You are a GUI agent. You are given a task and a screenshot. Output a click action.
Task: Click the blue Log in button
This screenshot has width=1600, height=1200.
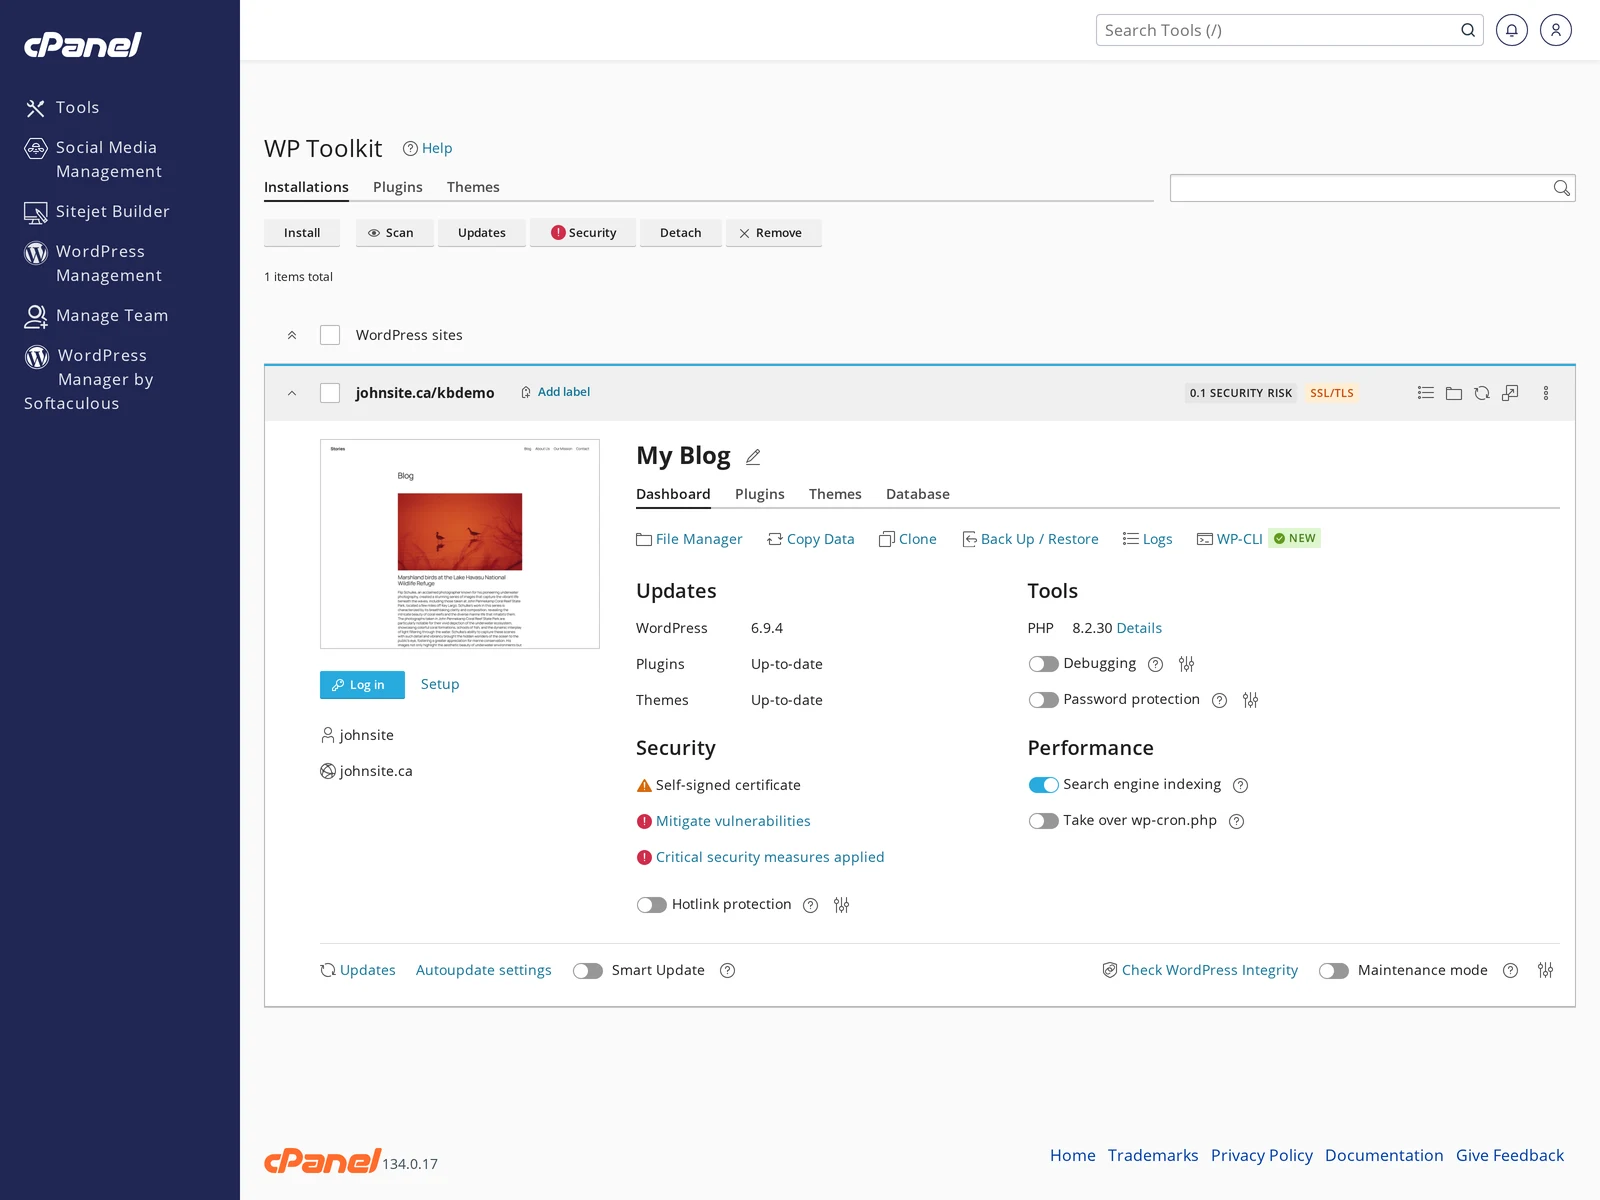362,685
